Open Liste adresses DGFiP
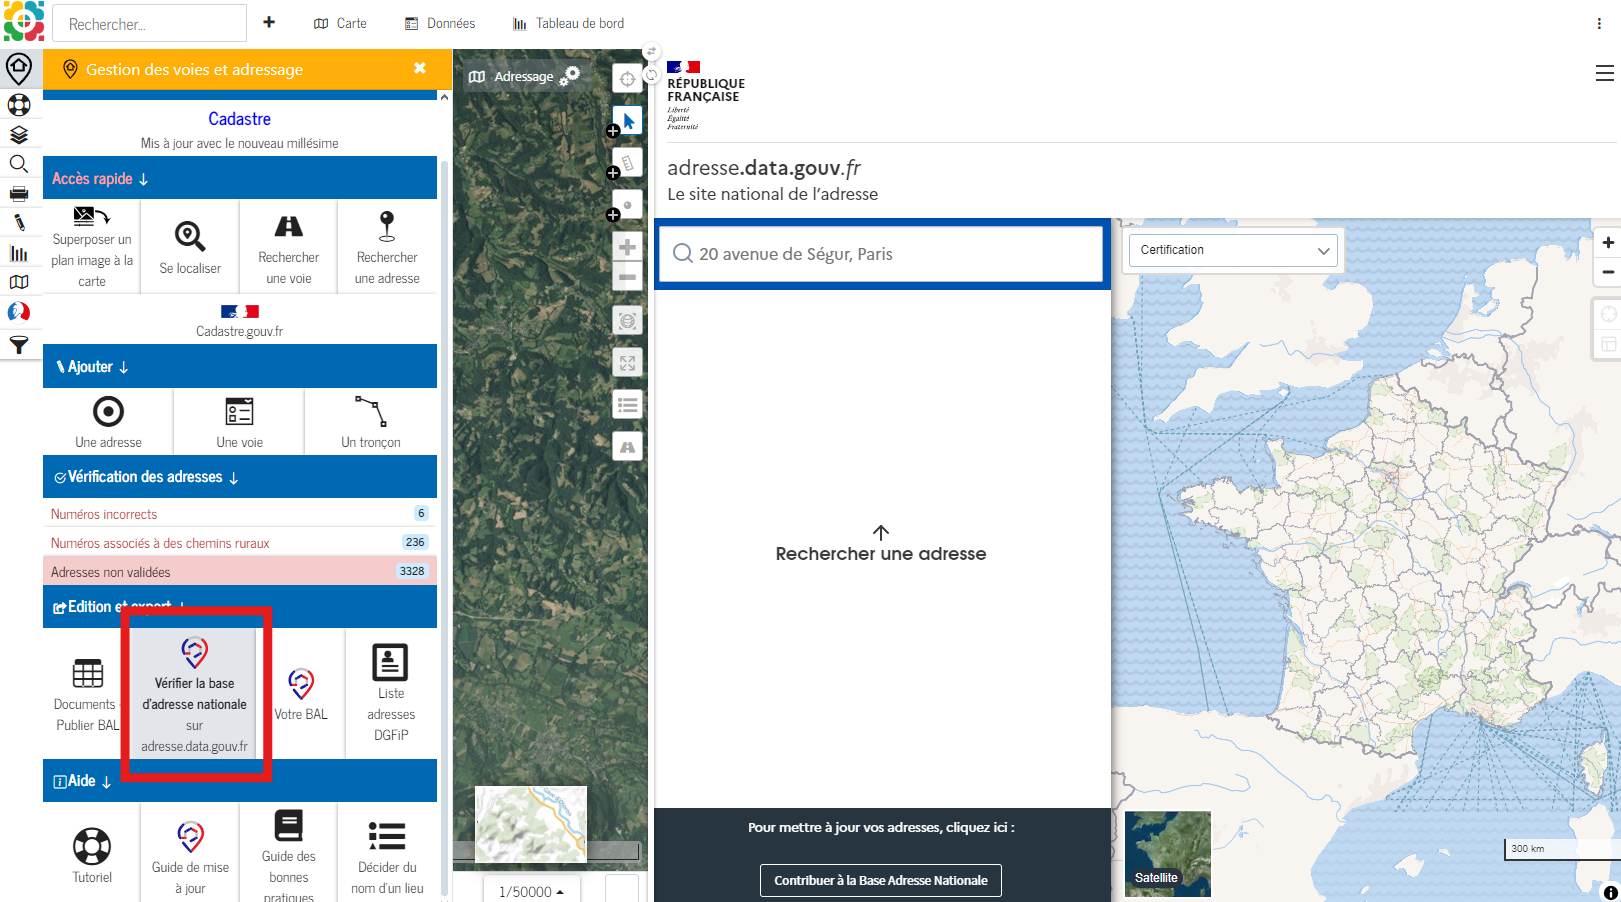The width and height of the screenshot is (1621, 902). [391, 694]
